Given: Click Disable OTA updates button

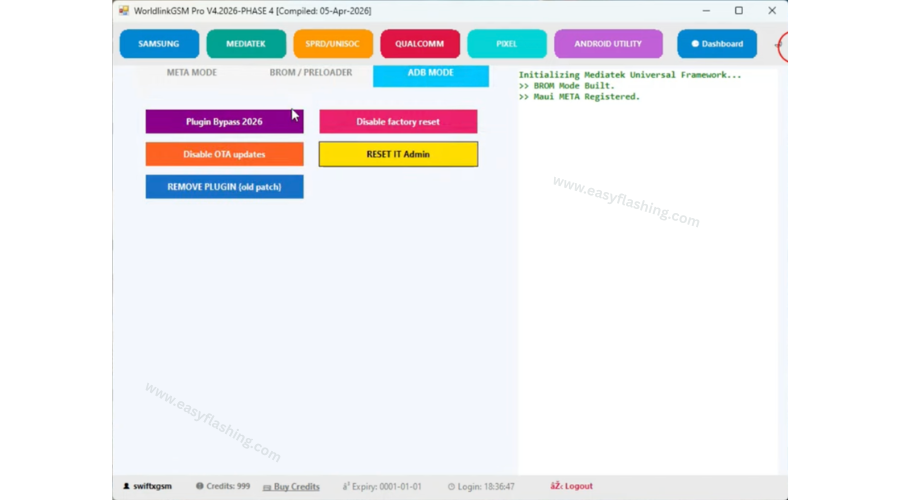Looking at the screenshot, I should [x=224, y=154].
